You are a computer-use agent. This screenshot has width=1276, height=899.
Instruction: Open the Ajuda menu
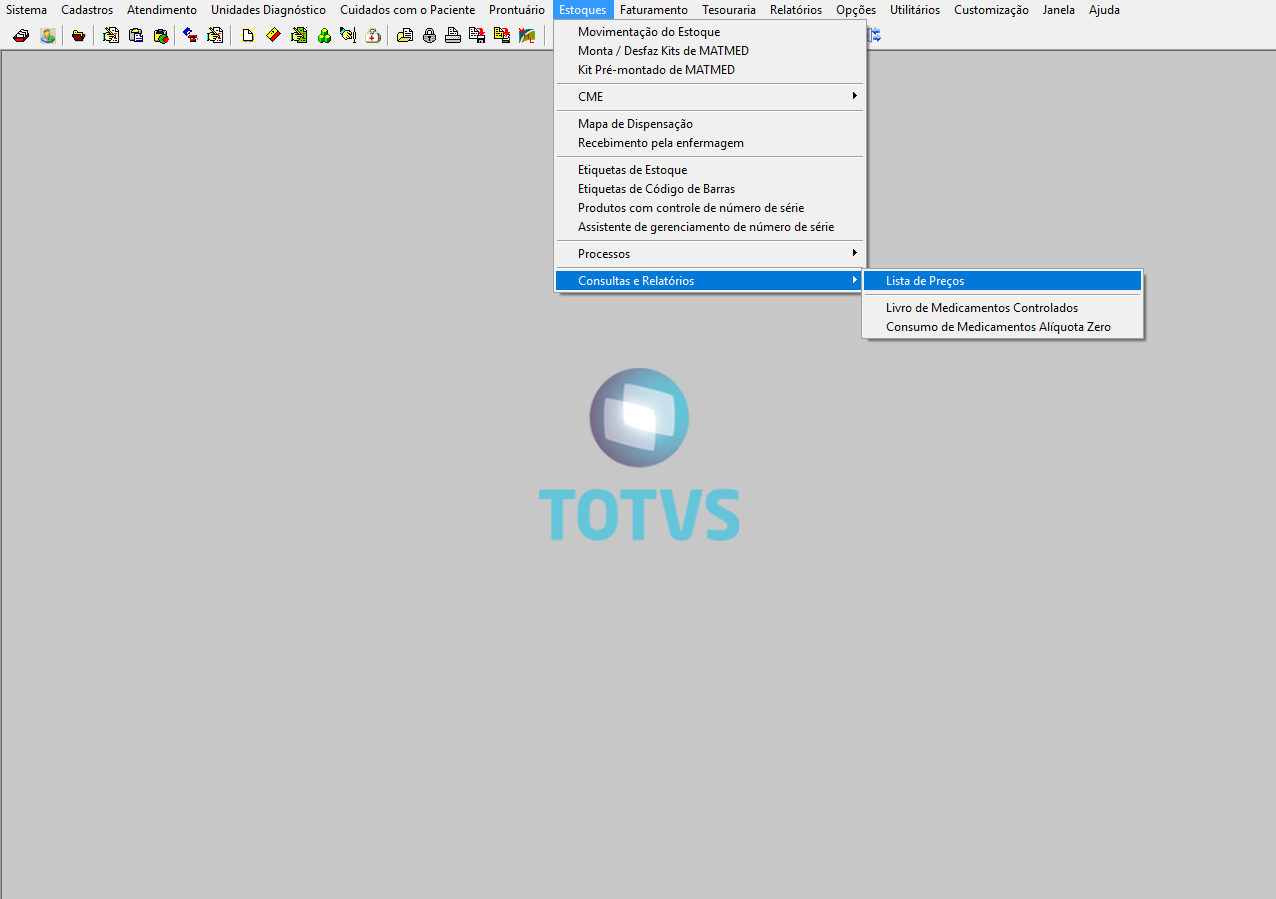(1104, 10)
